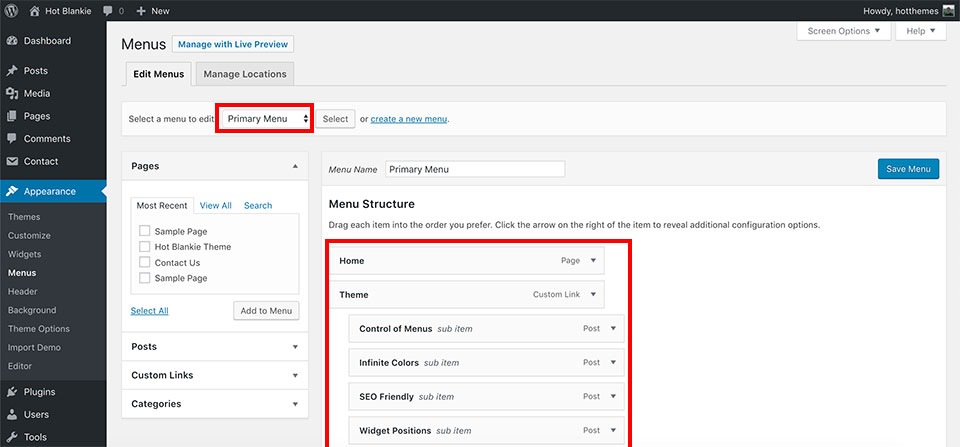Click the Media icon in sidebar
The image size is (960, 447).
tap(12, 93)
